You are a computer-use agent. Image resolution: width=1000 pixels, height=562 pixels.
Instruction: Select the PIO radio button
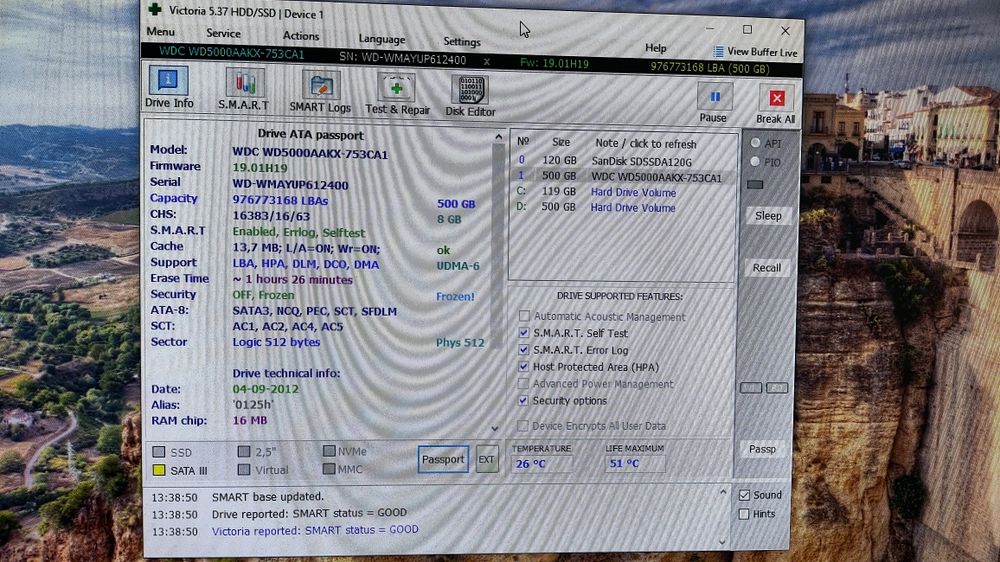pos(755,161)
